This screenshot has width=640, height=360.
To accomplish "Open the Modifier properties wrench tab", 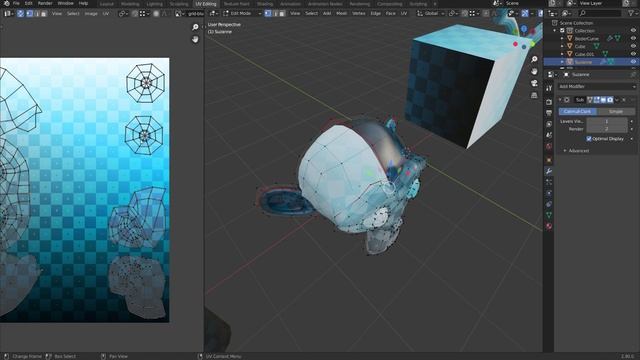I will pyautogui.click(x=549, y=171).
